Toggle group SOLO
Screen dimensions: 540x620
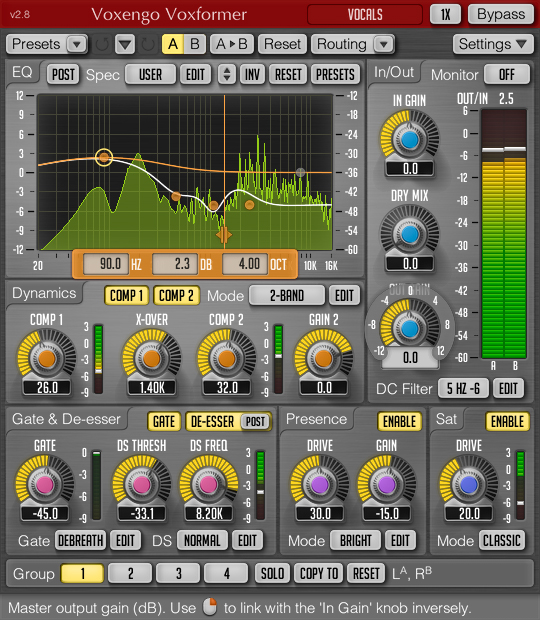[272, 573]
